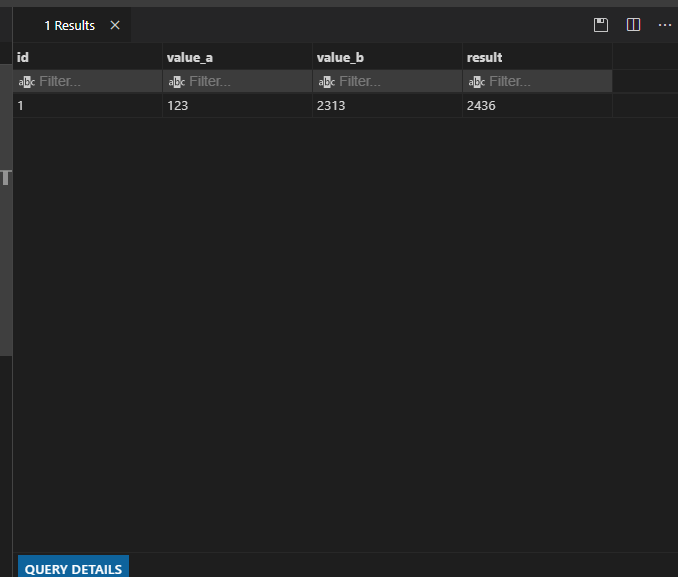Image resolution: width=678 pixels, height=577 pixels.
Task: Open the more actions ellipsis menu
Action: pos(665,25)
